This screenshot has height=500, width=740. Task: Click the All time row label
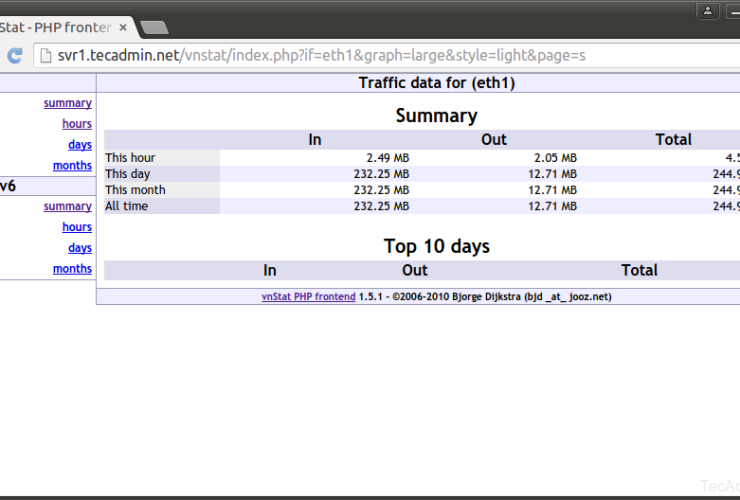(127, 206)
